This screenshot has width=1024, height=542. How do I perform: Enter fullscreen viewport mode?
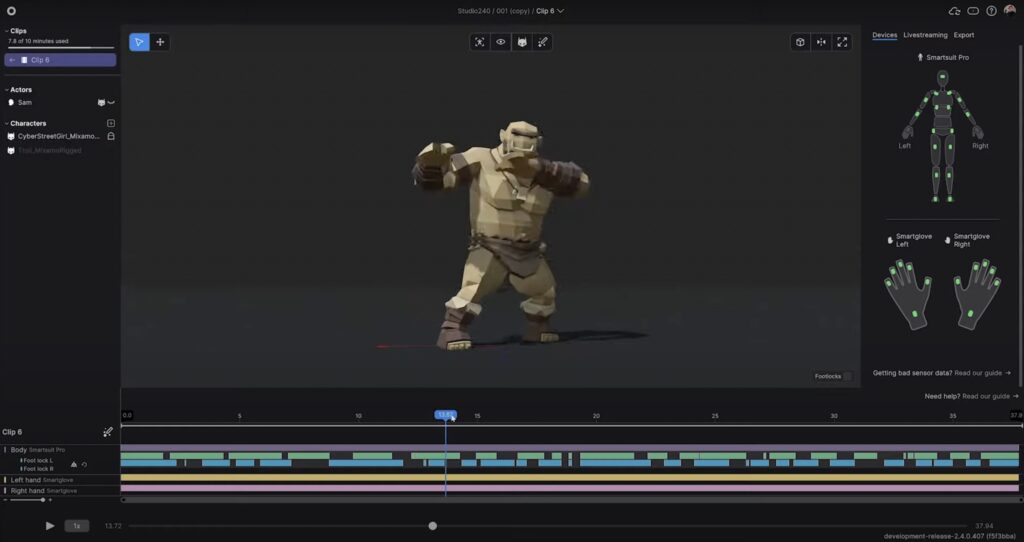tap(842, 42)
